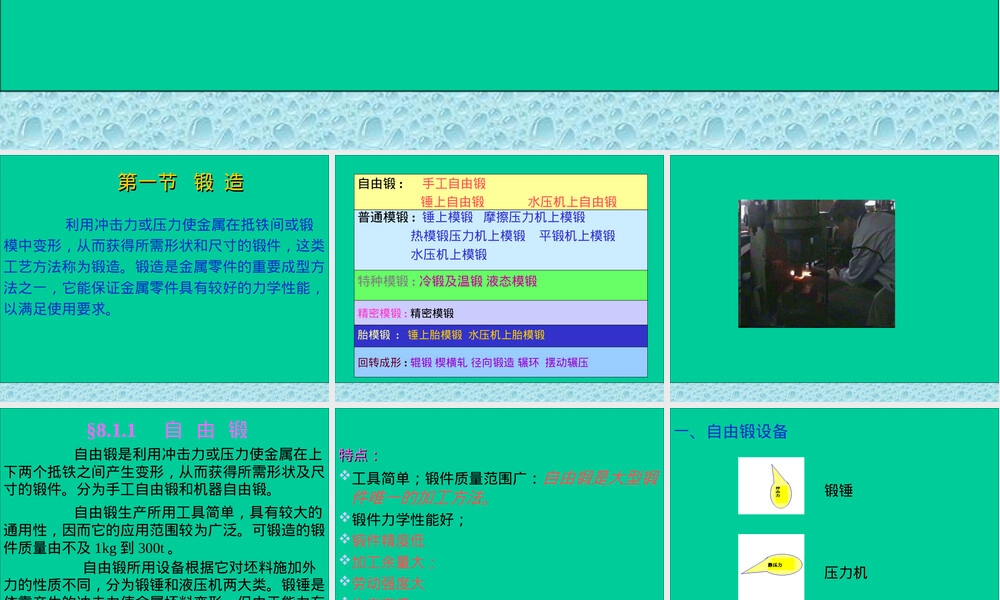Select the '锤上自由锻' text
1000x600 pixels.
pyautogui.click(x=452, y=202)
